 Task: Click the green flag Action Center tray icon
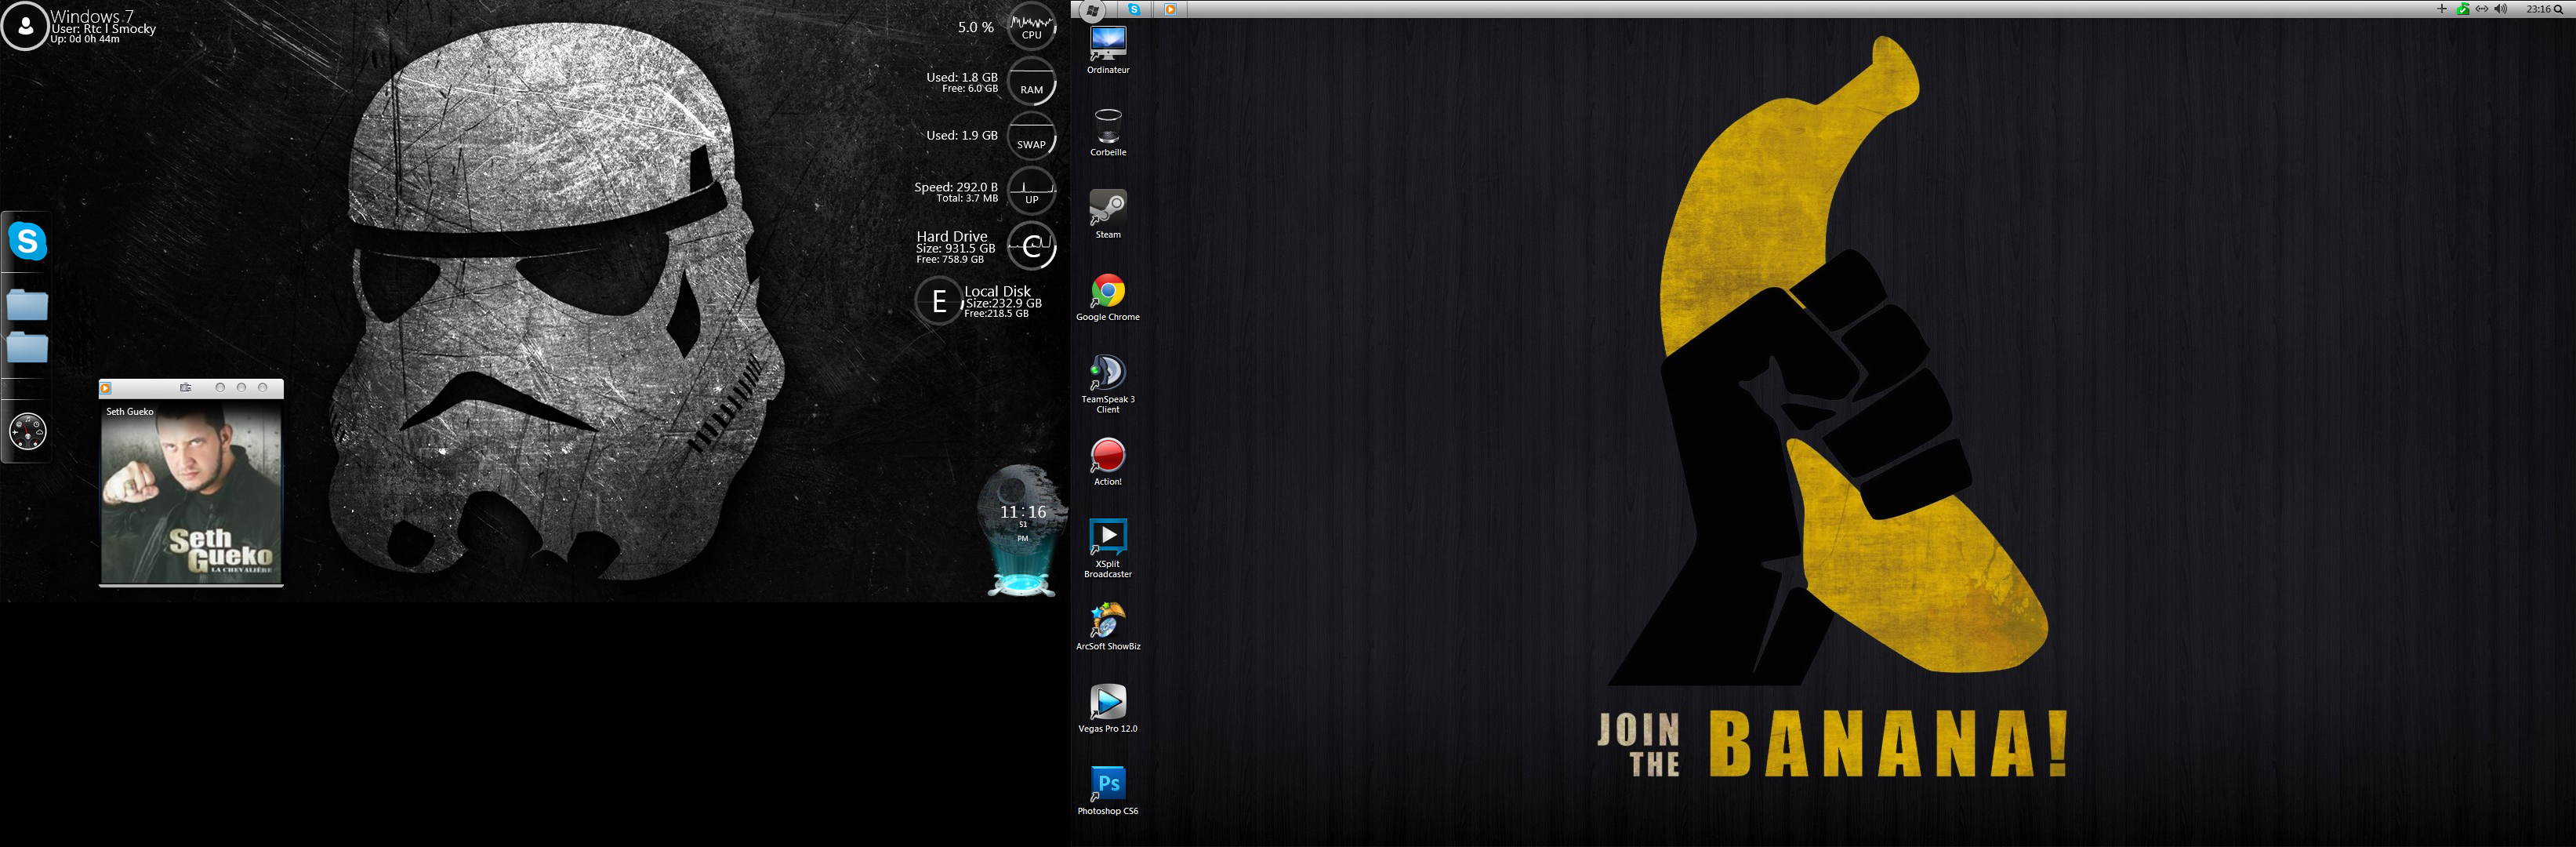pyautogui.click(x=2463, y=9)
